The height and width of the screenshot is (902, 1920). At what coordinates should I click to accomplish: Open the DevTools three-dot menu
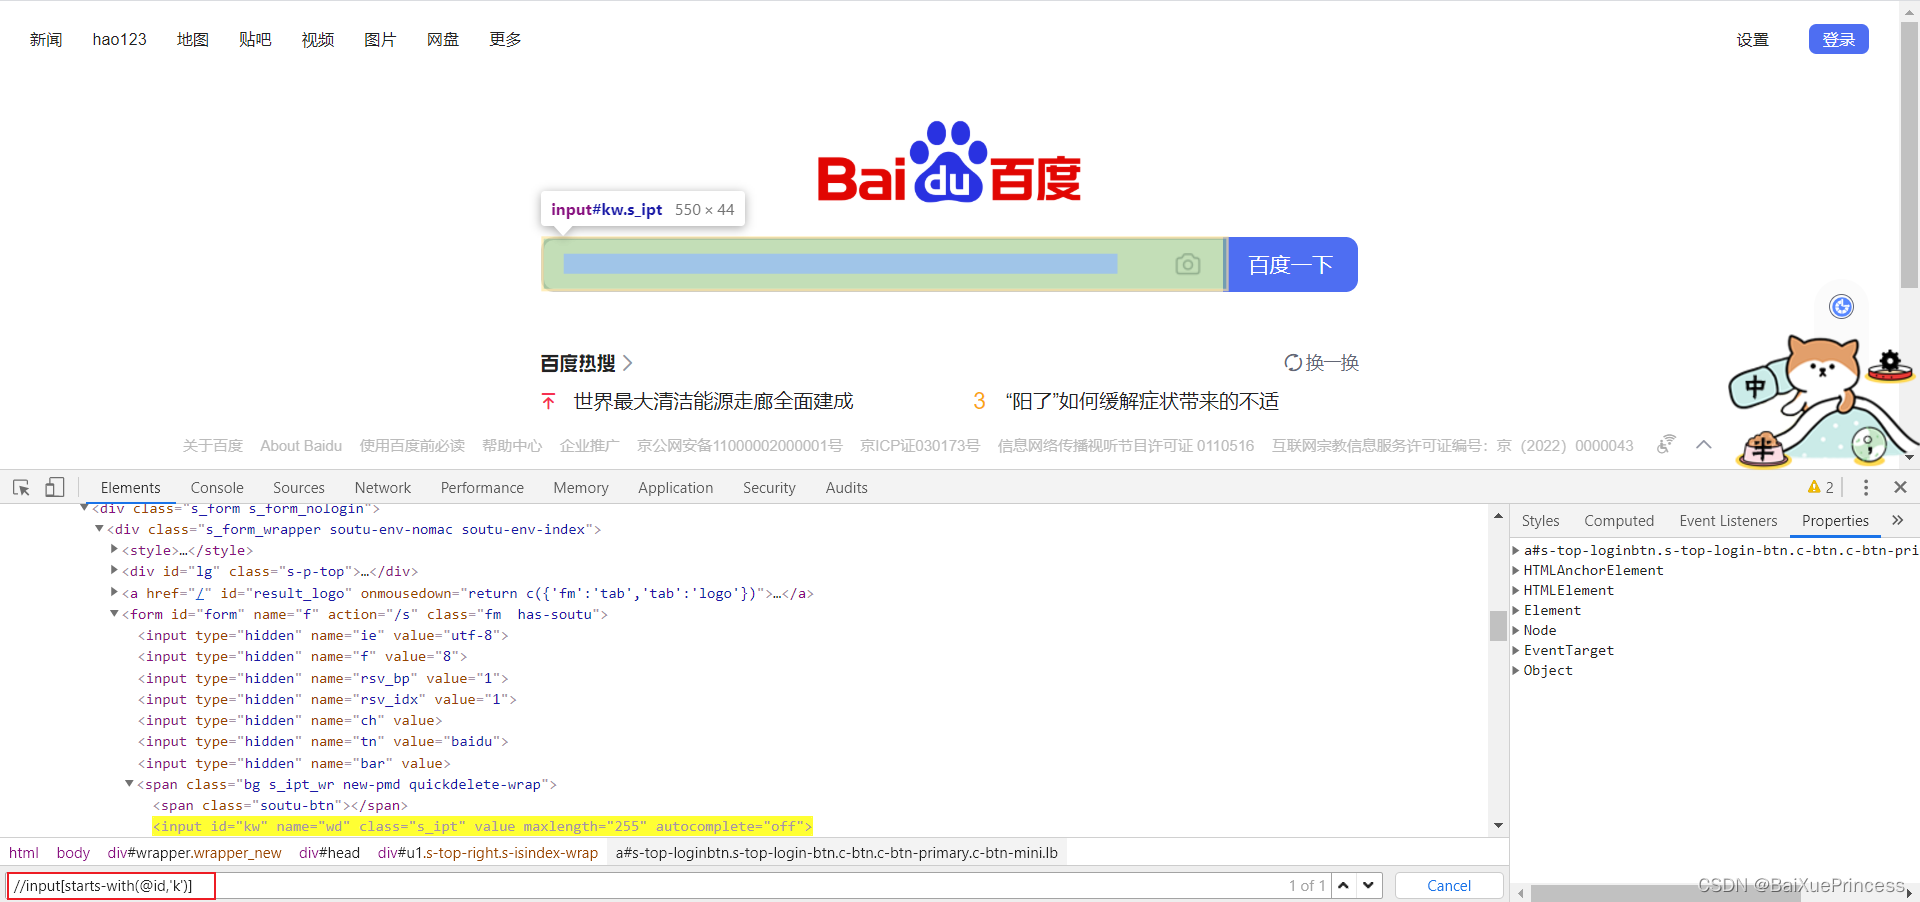1866,487
